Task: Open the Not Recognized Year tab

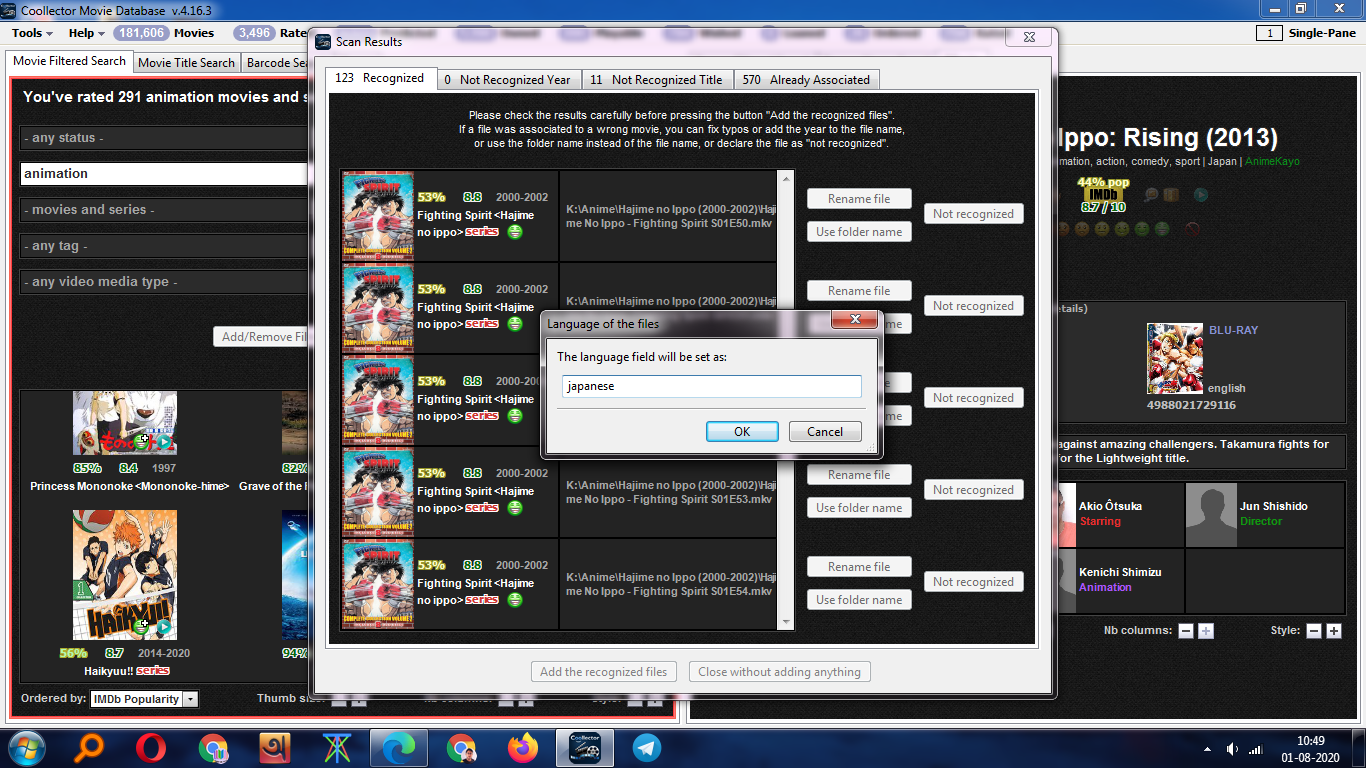Action: click(507, 80)
